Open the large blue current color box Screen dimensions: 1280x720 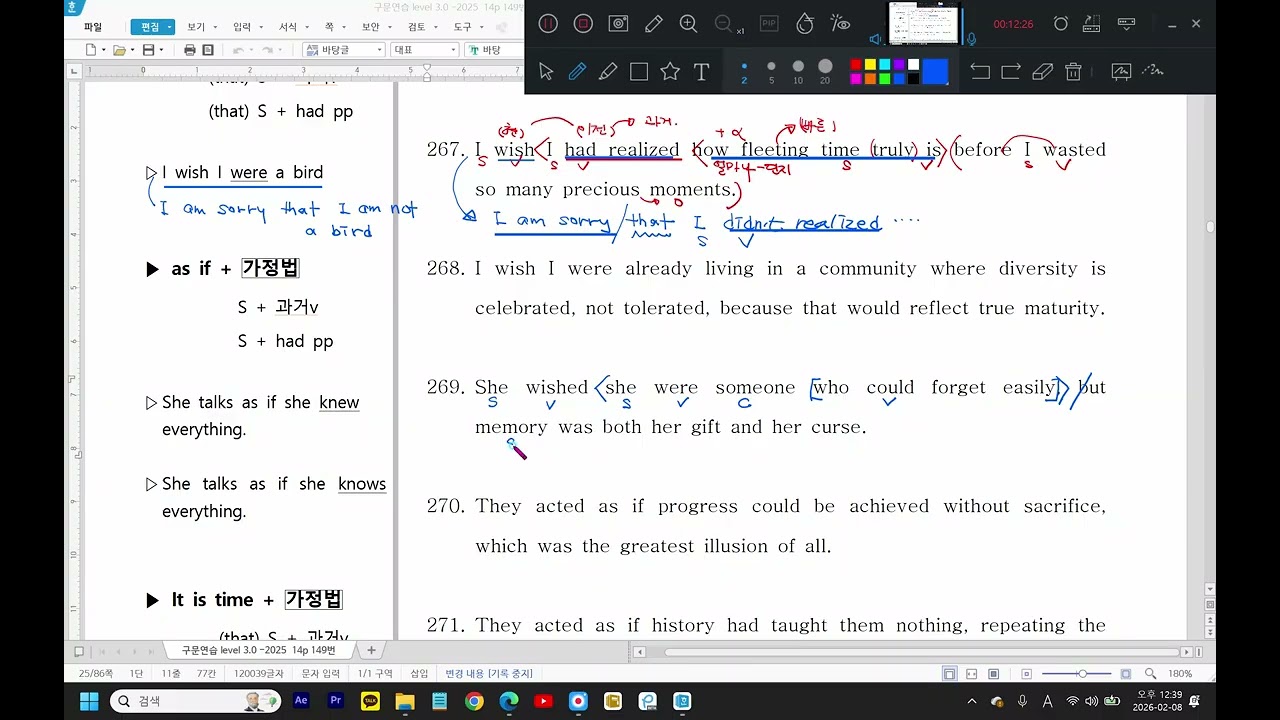(935, 71)
